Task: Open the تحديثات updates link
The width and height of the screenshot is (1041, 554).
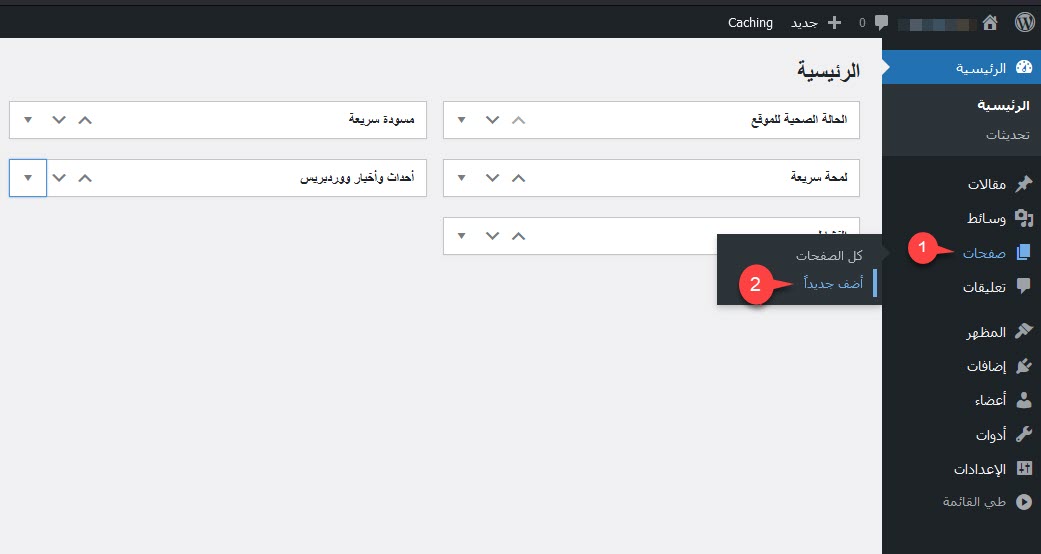Action: point(1004,134)
